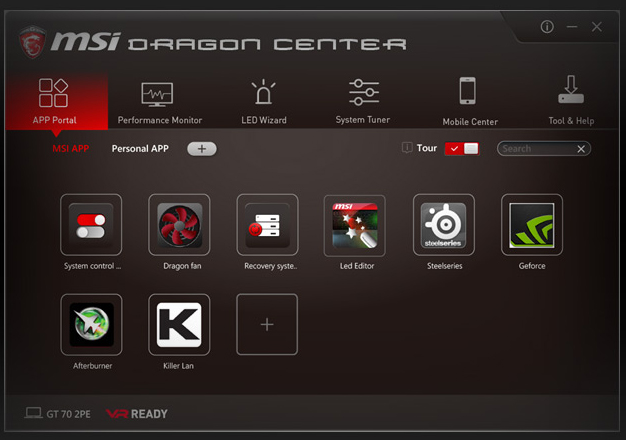Close the Dragon Center window
This screenshot has width=626, height=440.
click(597, 27)
